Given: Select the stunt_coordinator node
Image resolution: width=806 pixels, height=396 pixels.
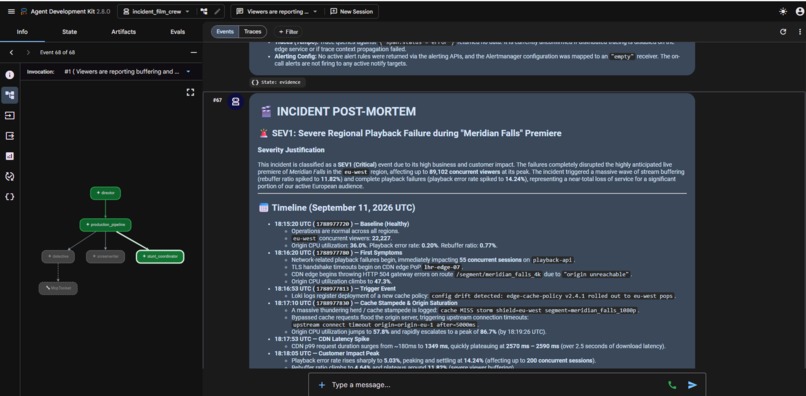Looking at the screenshot, I should pyautogui.click(x=160, y=257).
